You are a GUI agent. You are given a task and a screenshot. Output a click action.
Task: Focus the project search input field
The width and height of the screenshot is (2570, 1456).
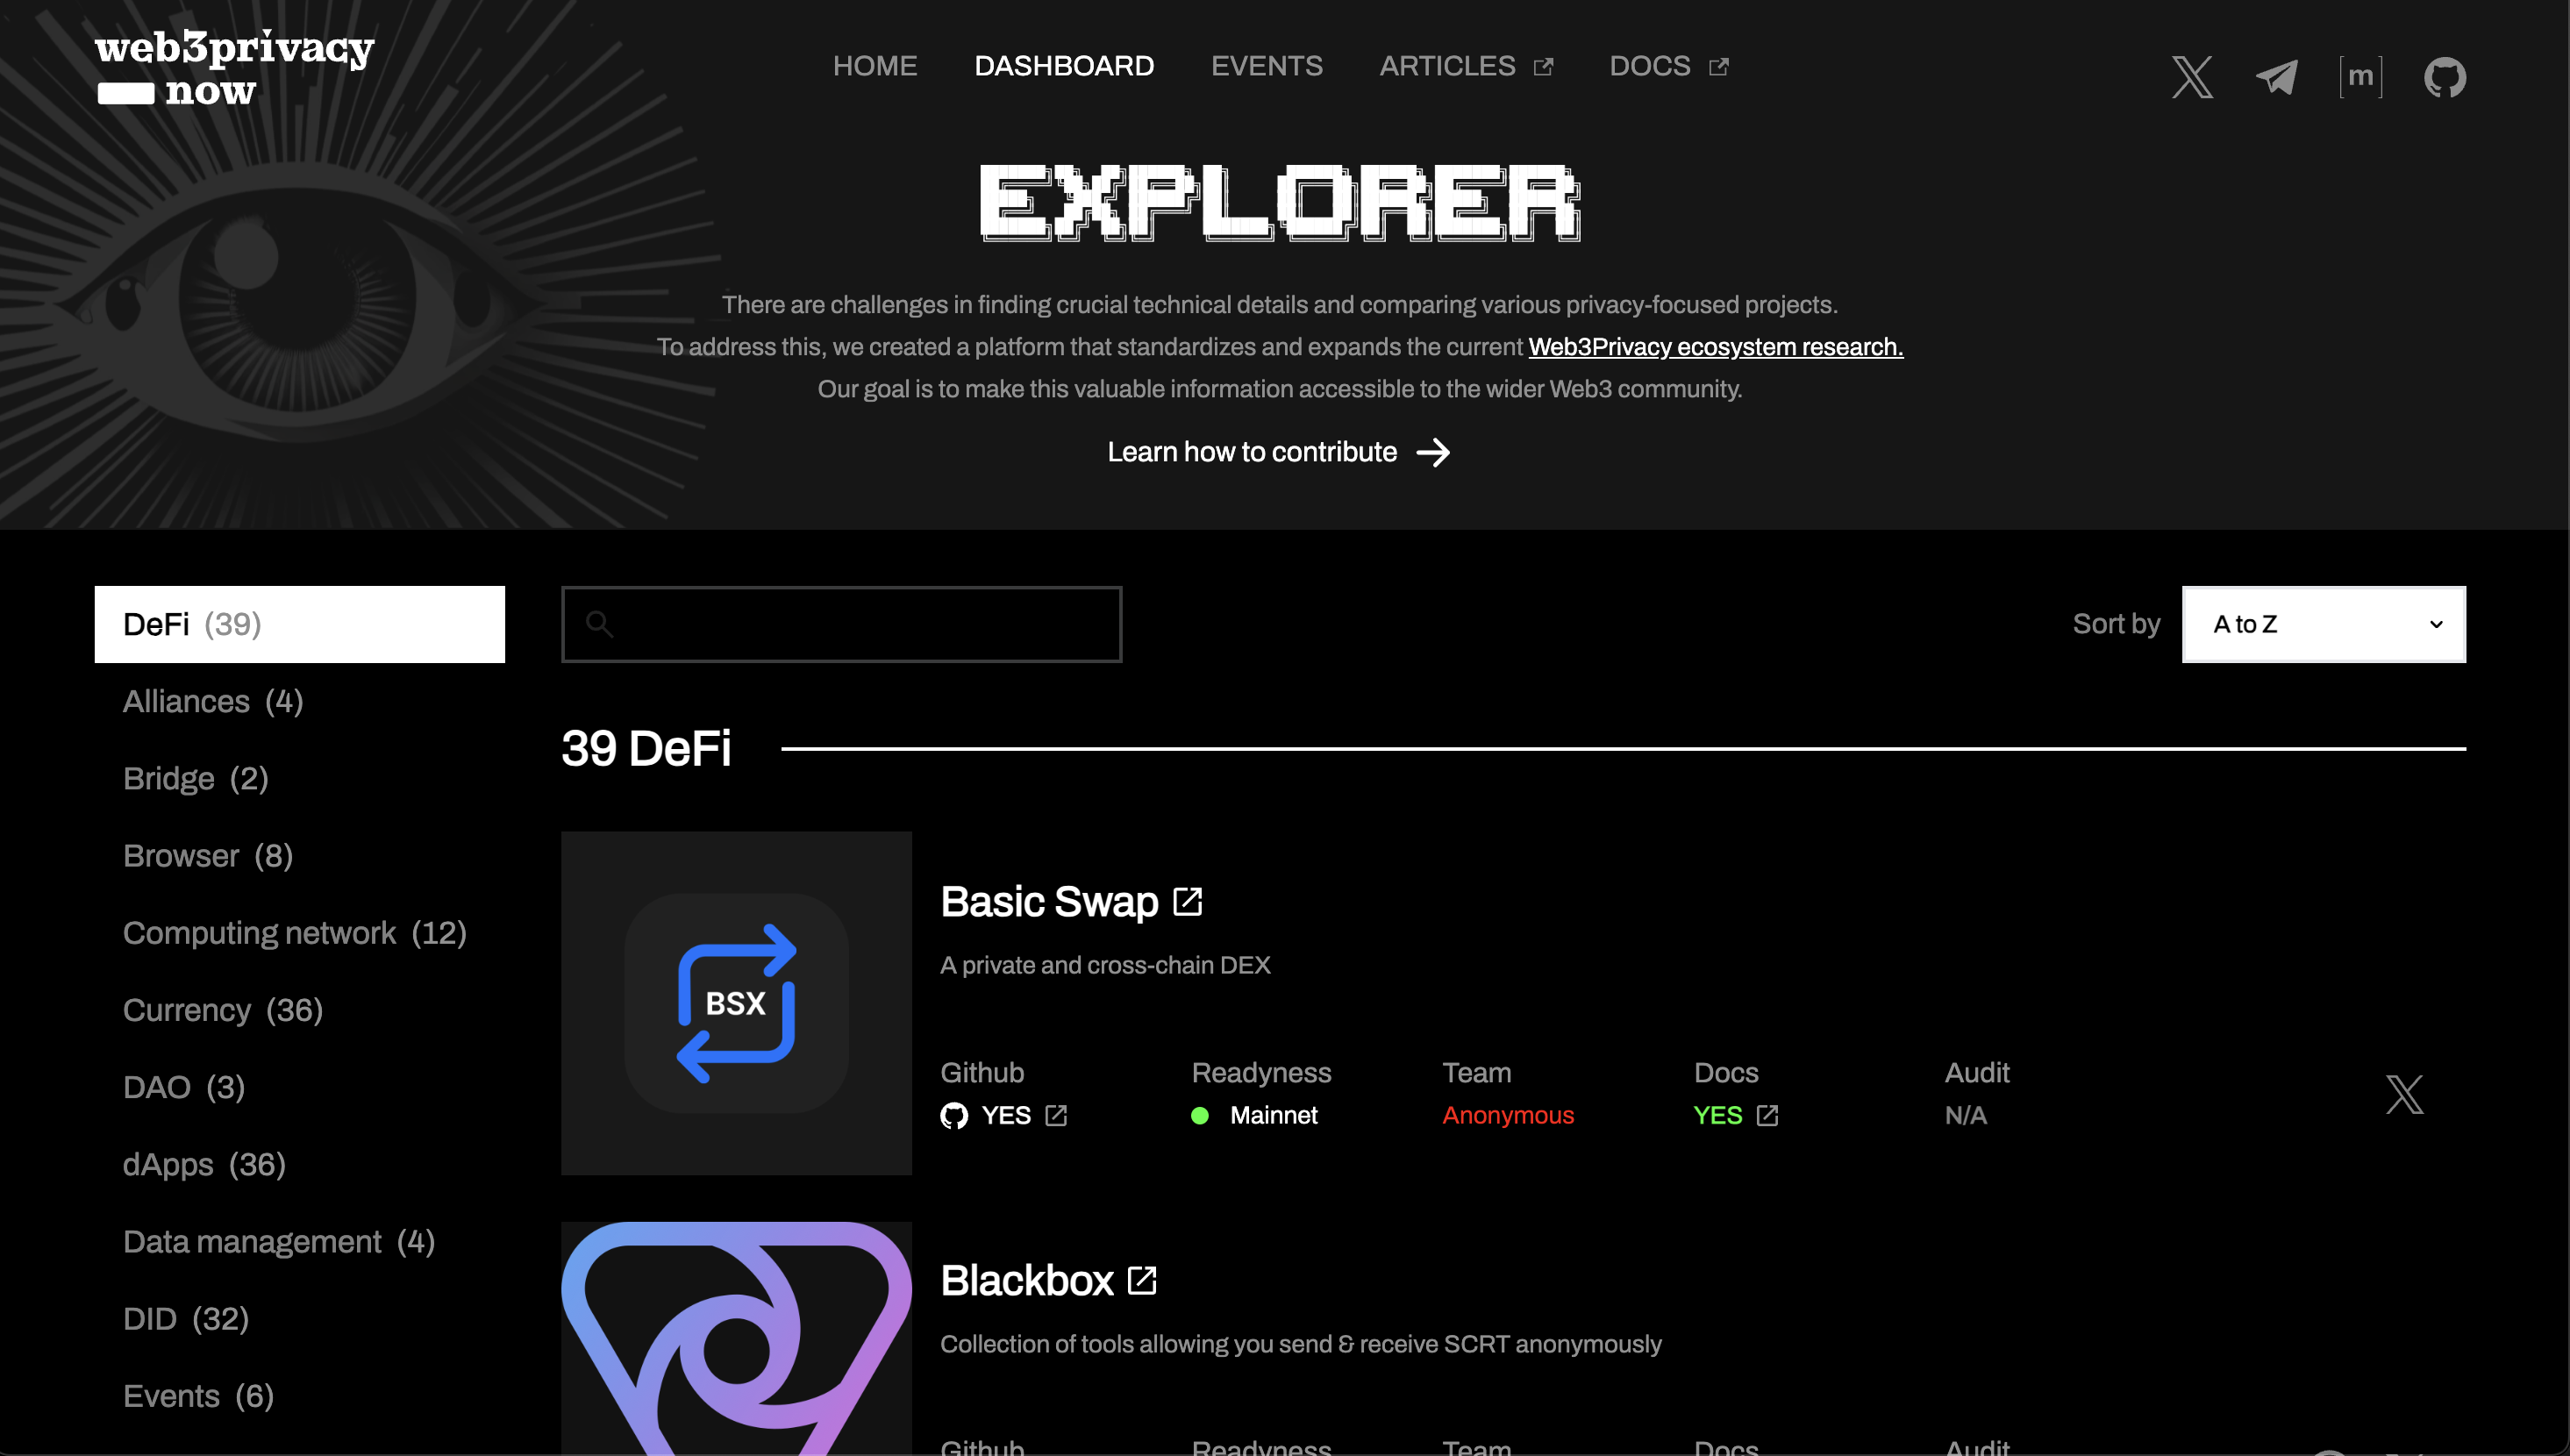pyautogui.click(x=841, y=624)
